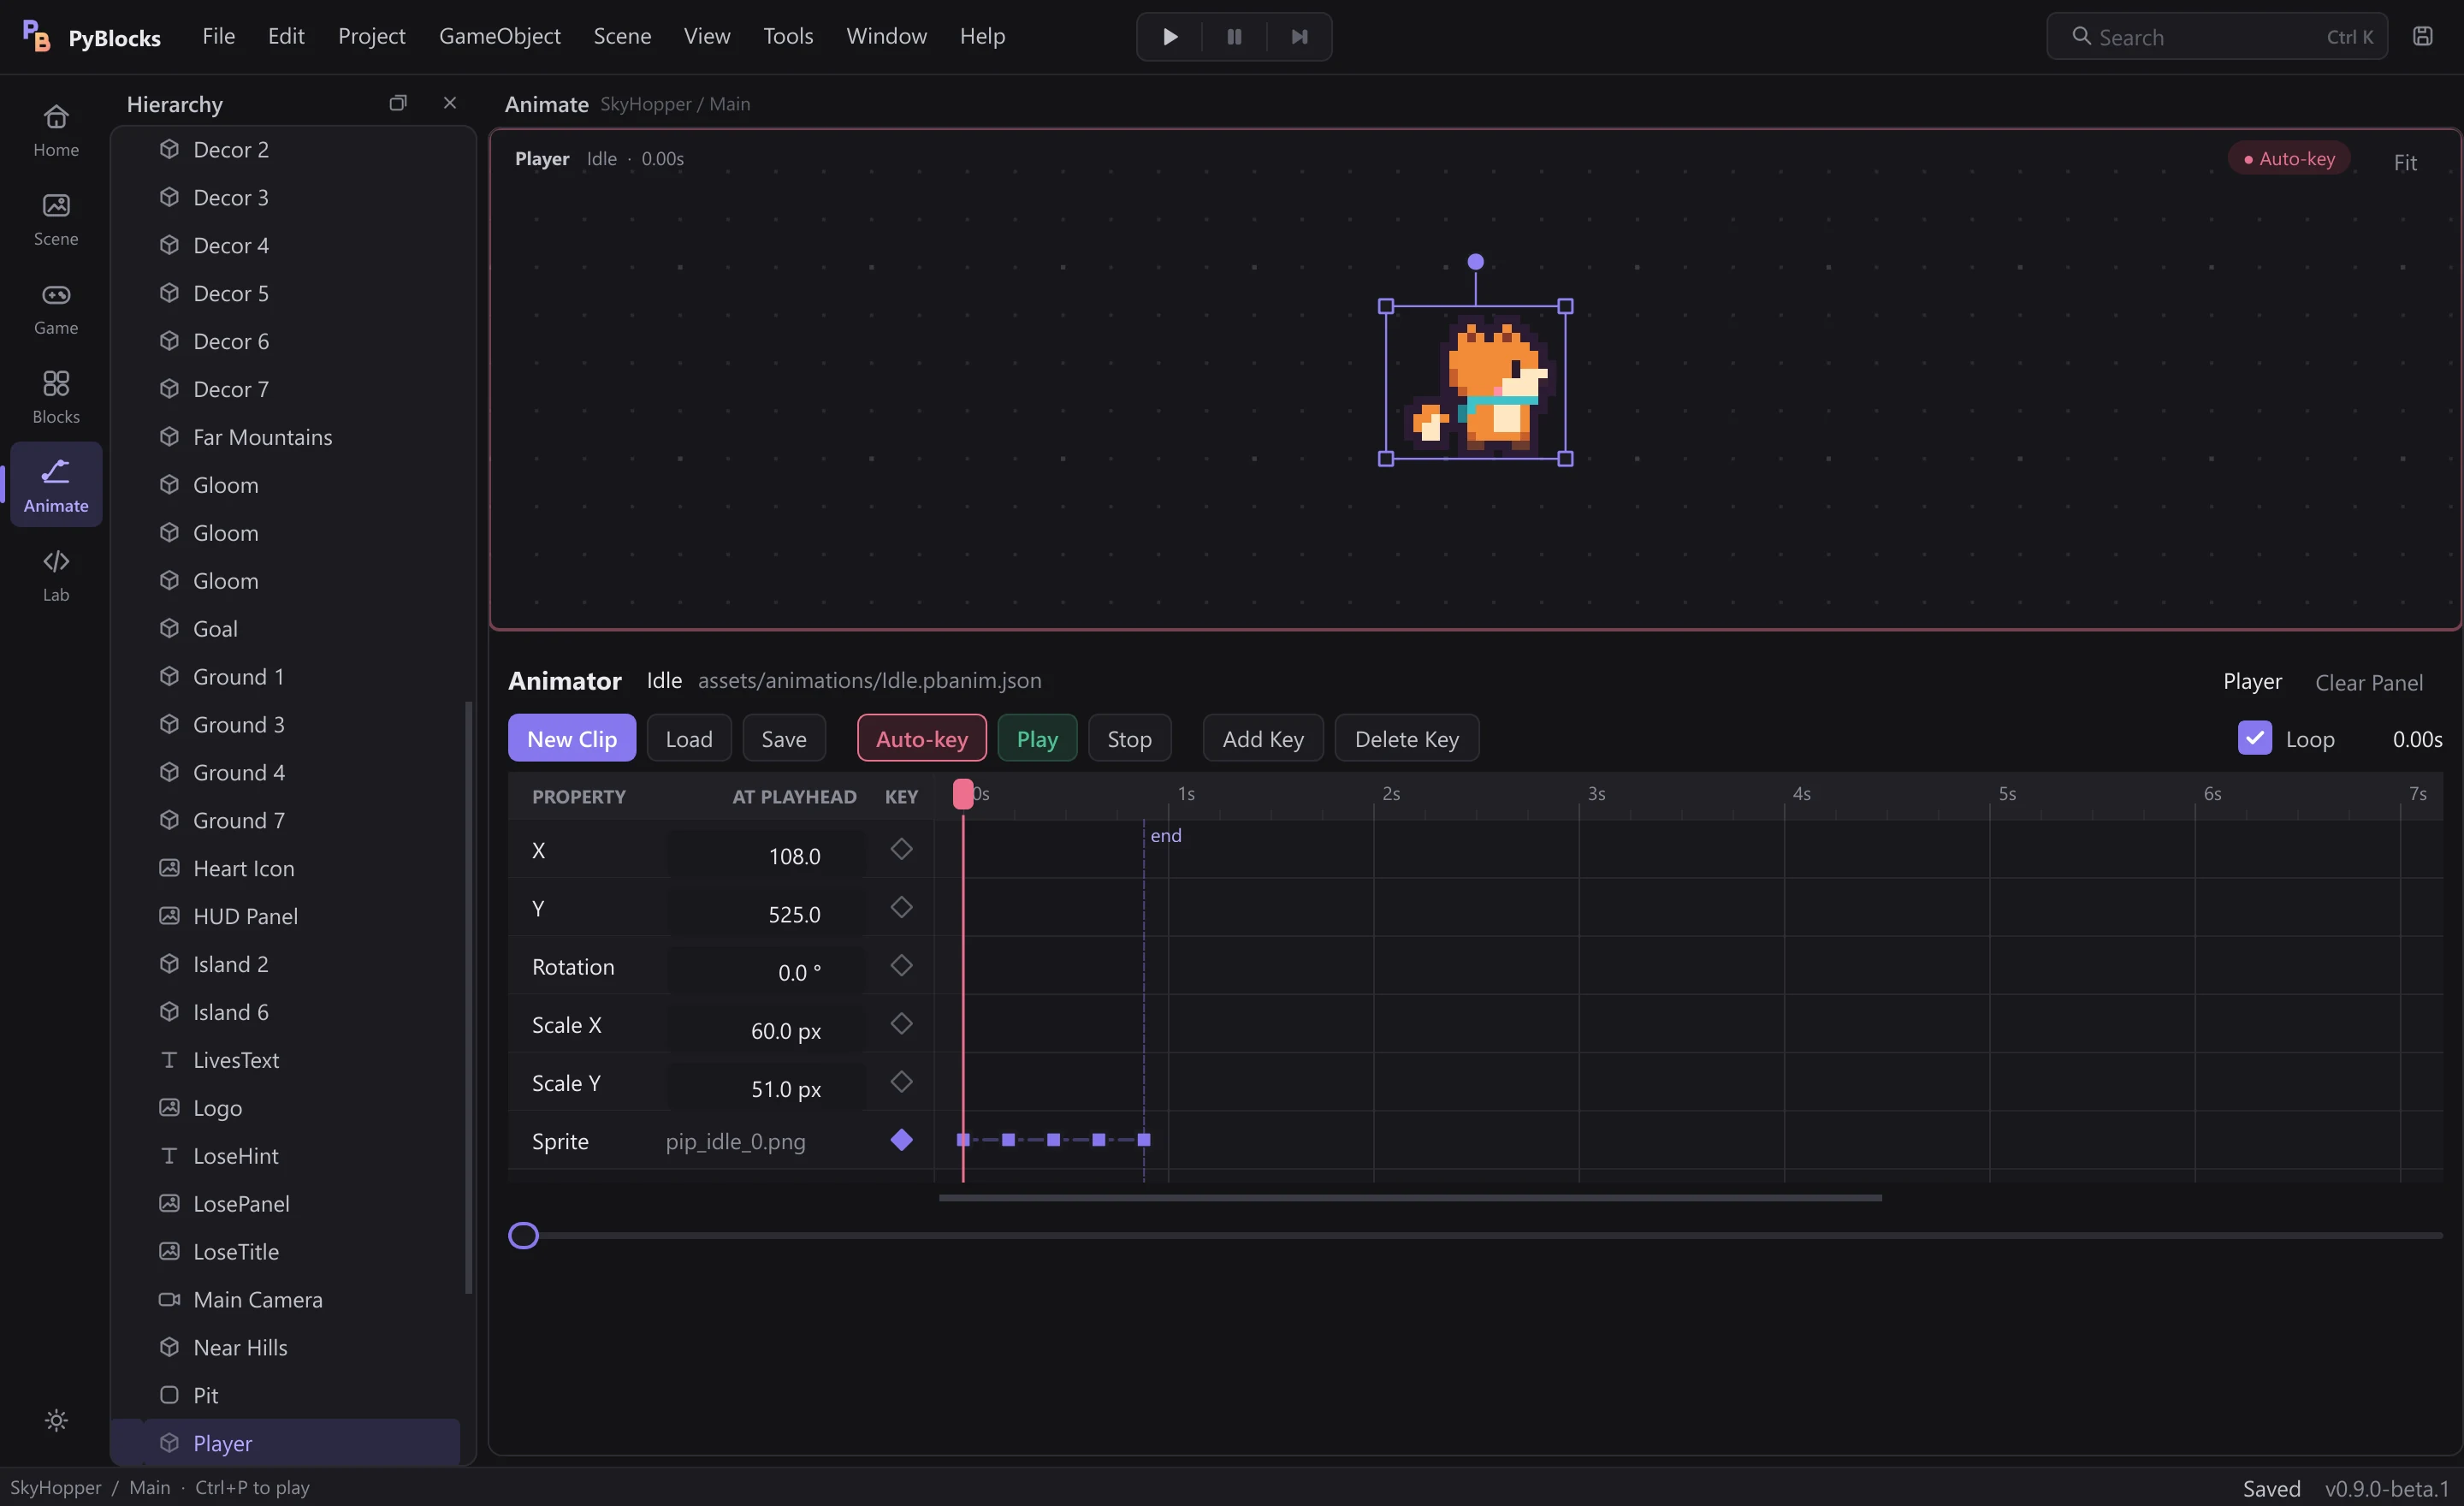Select Main Camera in Hierarchy
This screenshot has height=1506, width=2464.
286,1299
